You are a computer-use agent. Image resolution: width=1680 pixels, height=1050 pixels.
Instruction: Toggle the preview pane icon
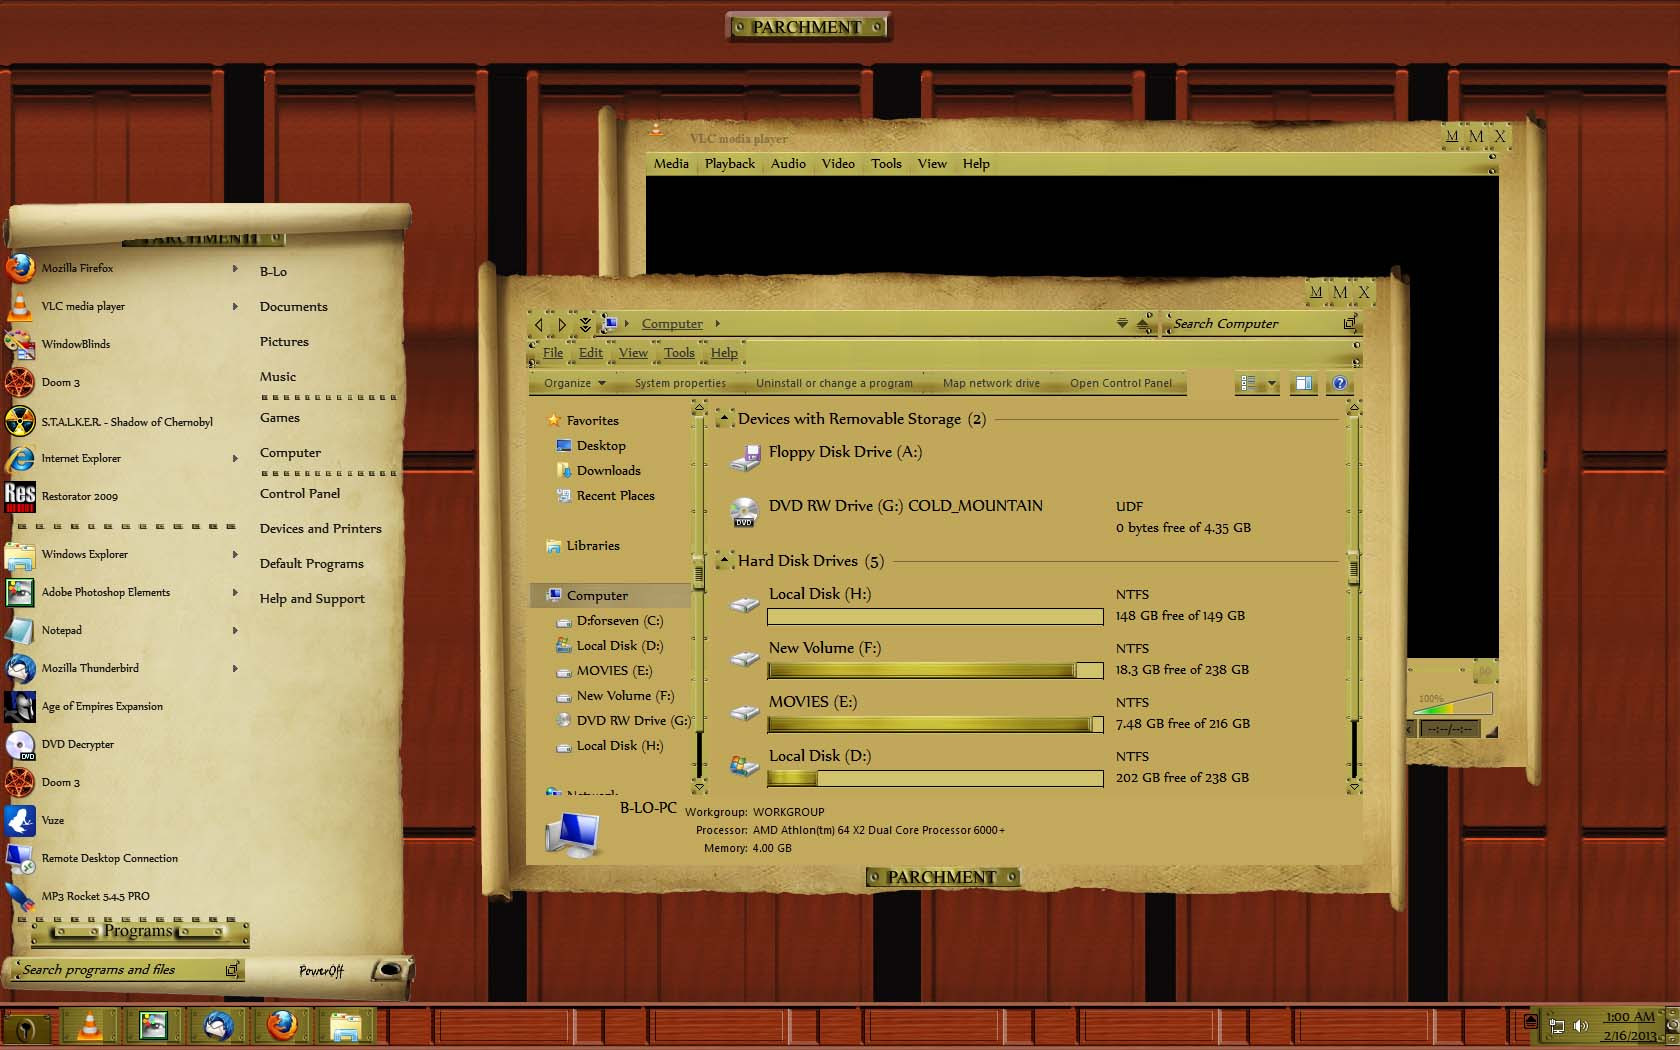[x=1303, y=383]
